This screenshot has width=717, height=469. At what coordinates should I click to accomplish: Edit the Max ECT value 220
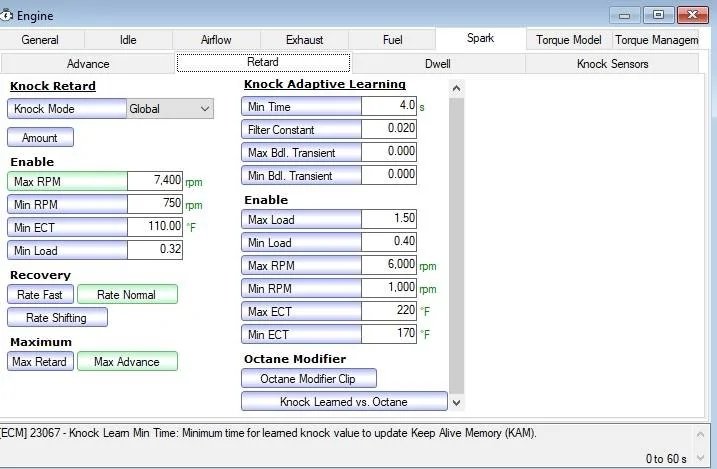click(389, 311)
